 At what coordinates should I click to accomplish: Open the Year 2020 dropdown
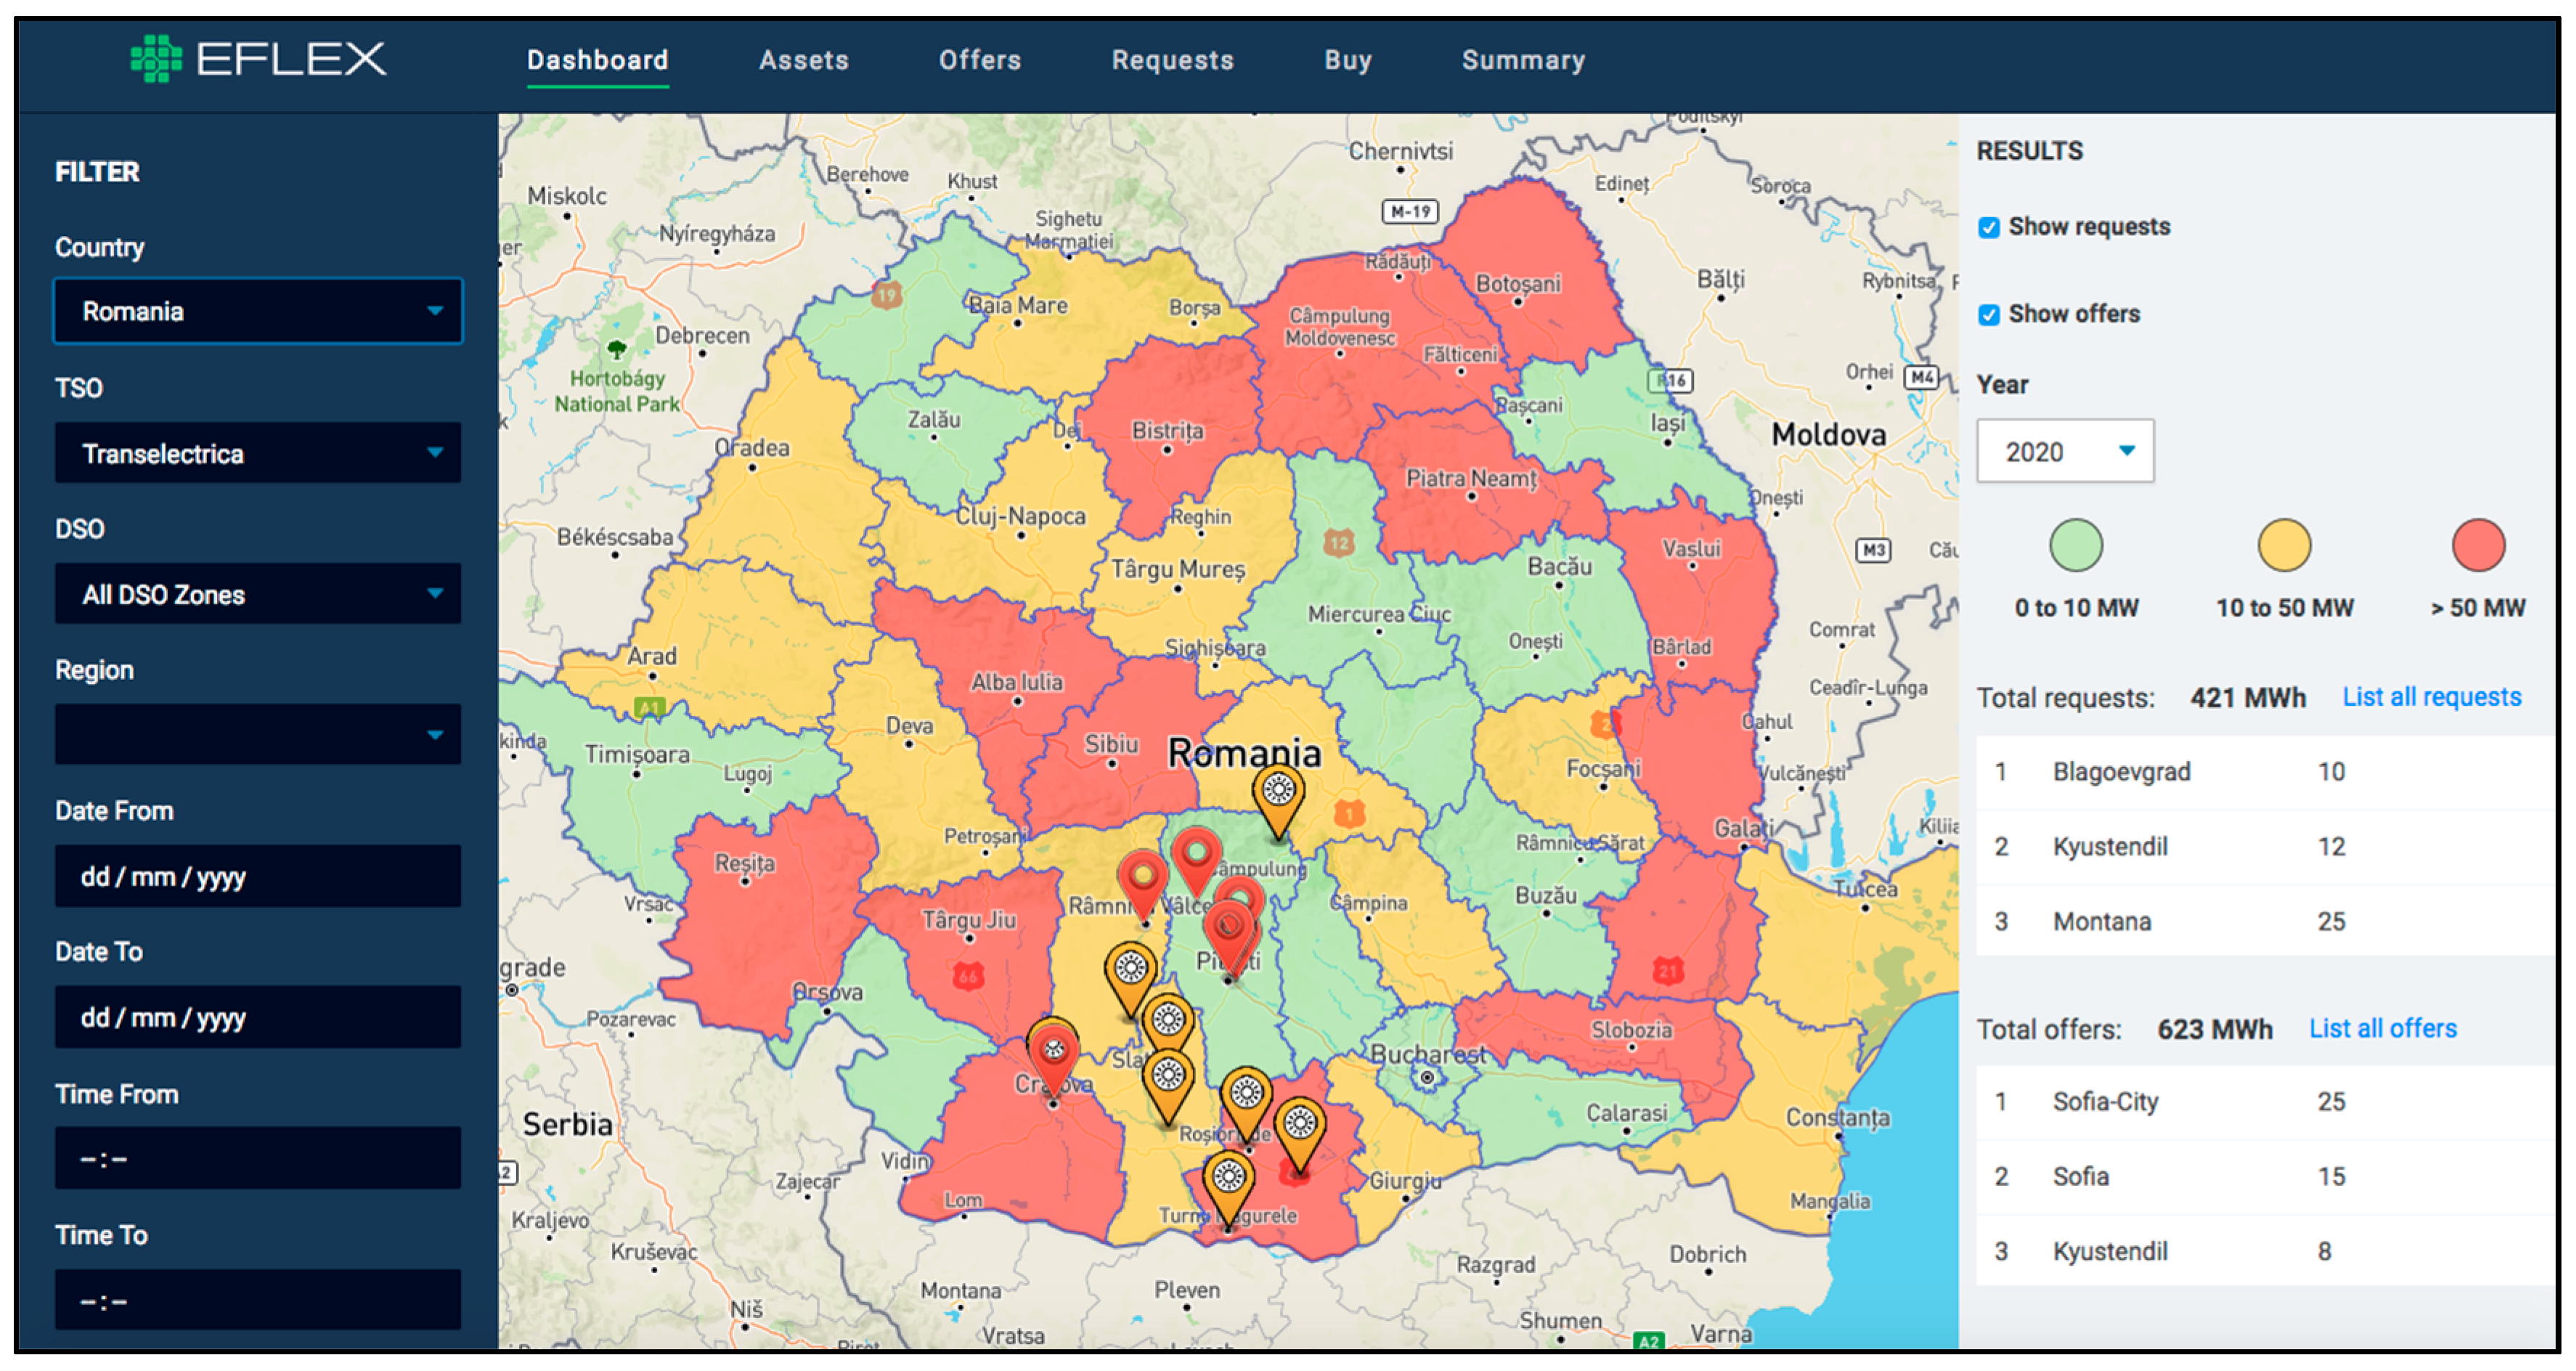click(2064, 451)
